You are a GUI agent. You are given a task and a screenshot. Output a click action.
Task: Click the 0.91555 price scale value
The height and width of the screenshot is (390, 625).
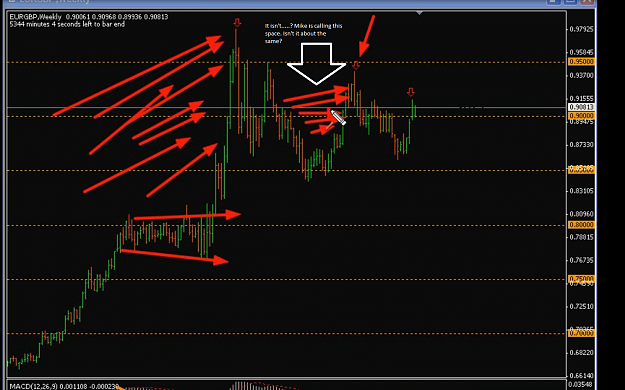(582, 98)
